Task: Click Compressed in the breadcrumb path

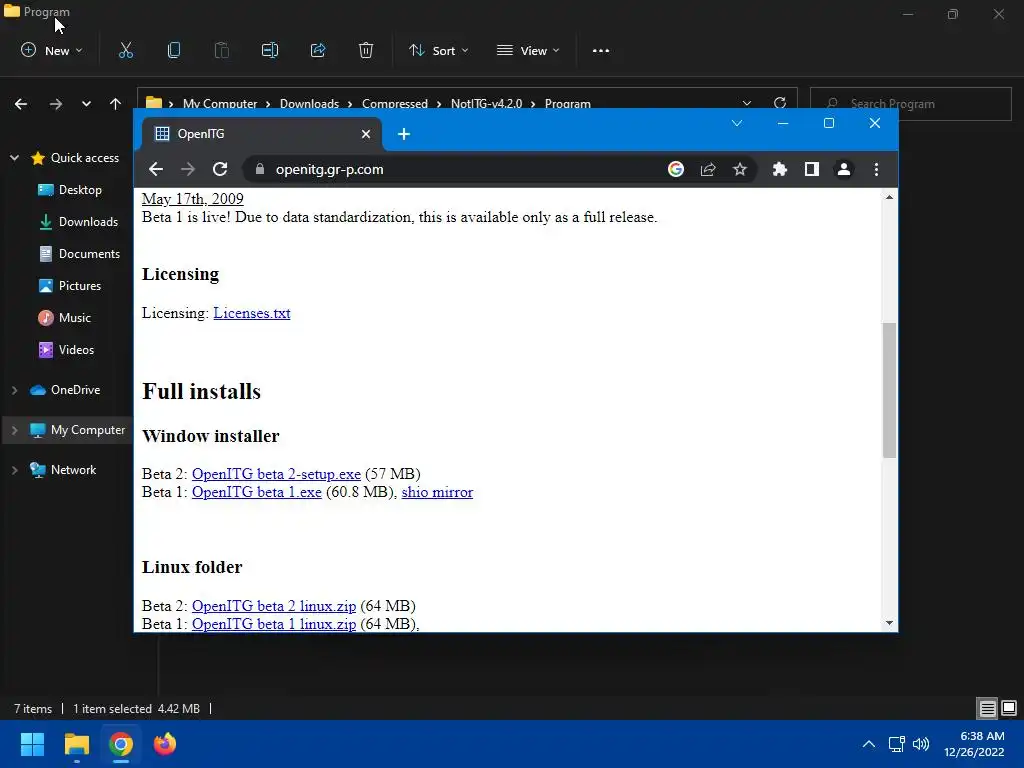Action: [395, 103]
